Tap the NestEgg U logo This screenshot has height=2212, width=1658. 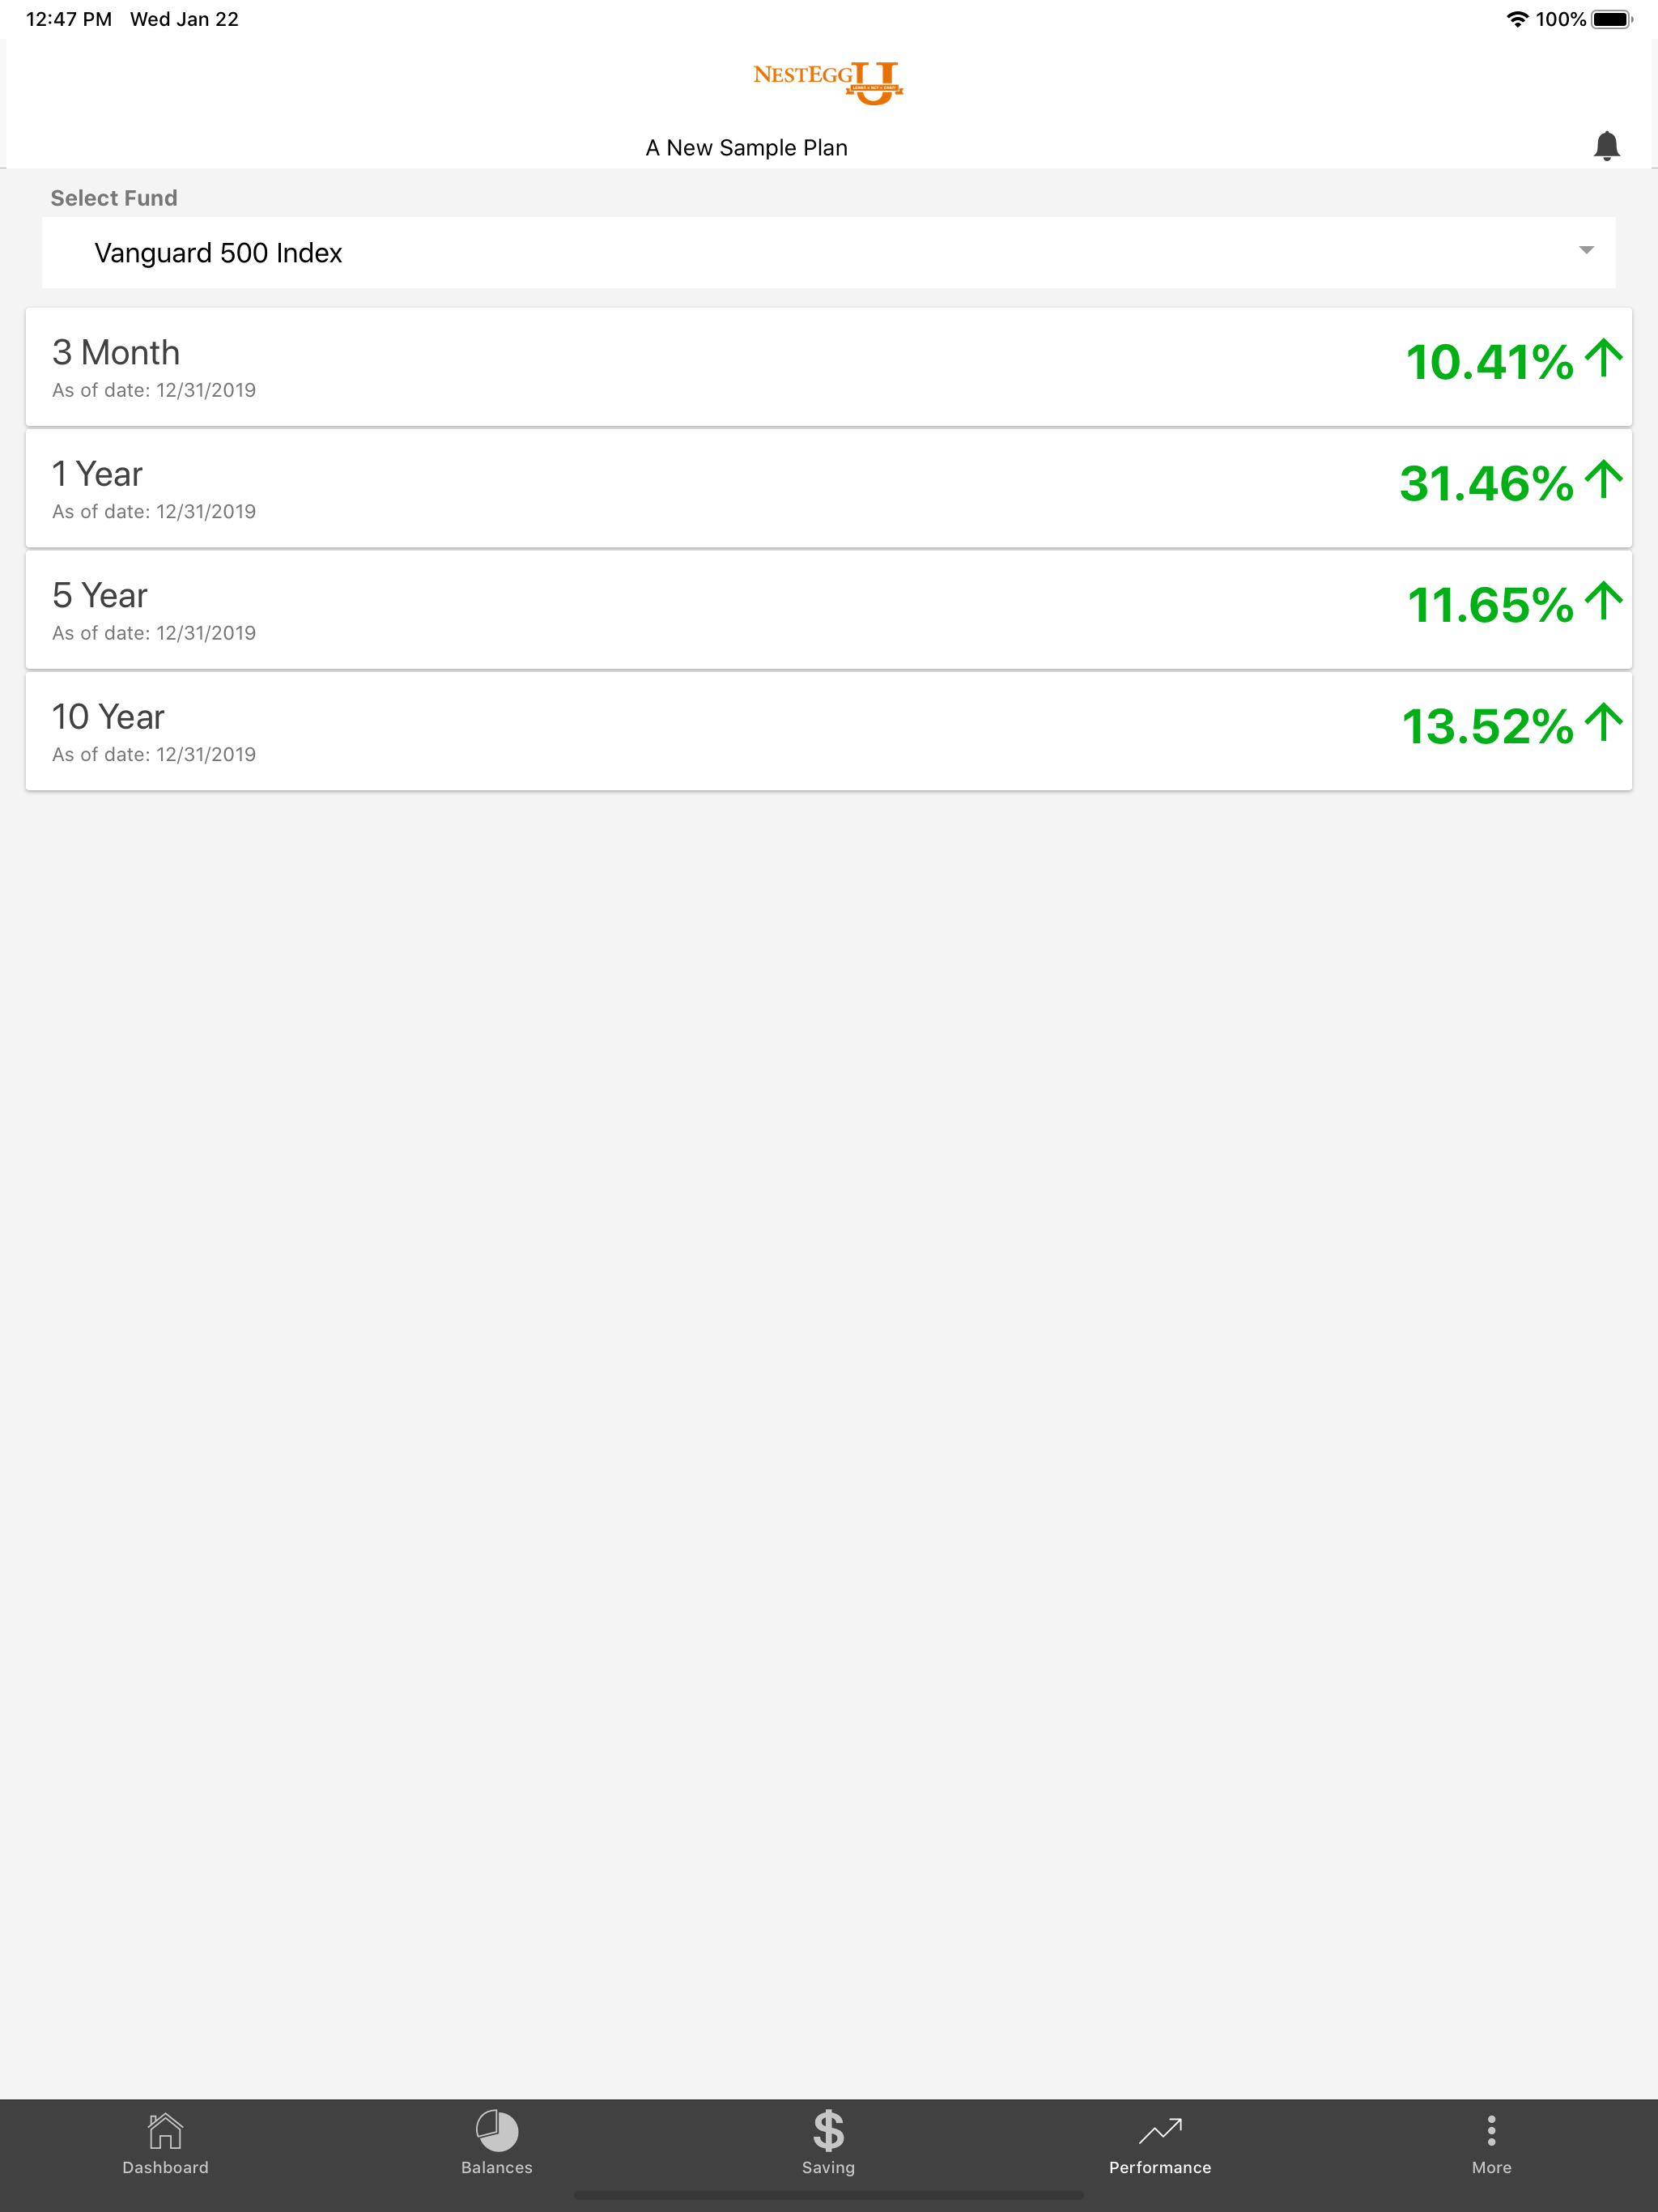click(x=828, y=82)
